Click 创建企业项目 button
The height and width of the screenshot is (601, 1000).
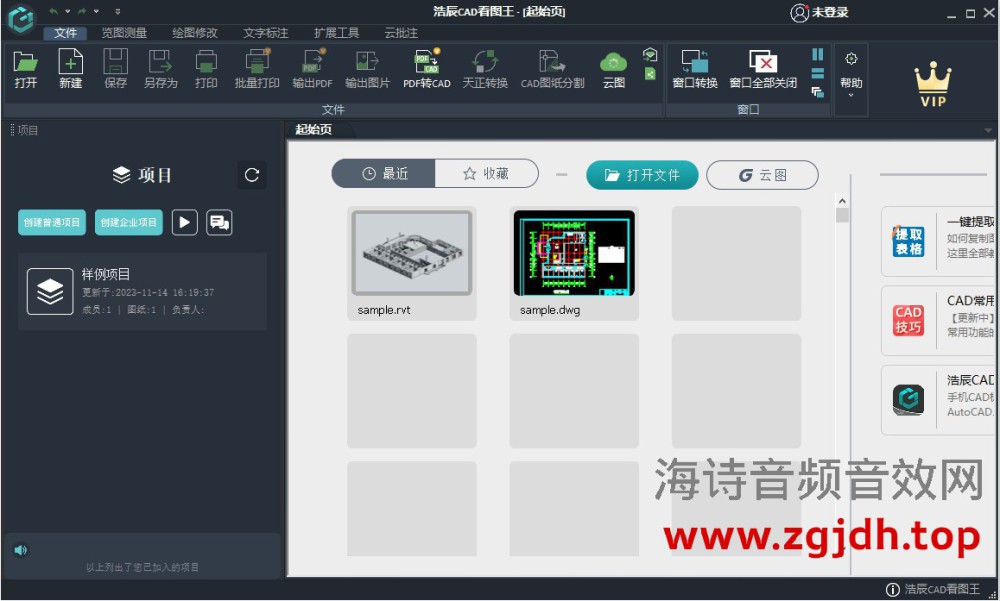pos(129,222)
